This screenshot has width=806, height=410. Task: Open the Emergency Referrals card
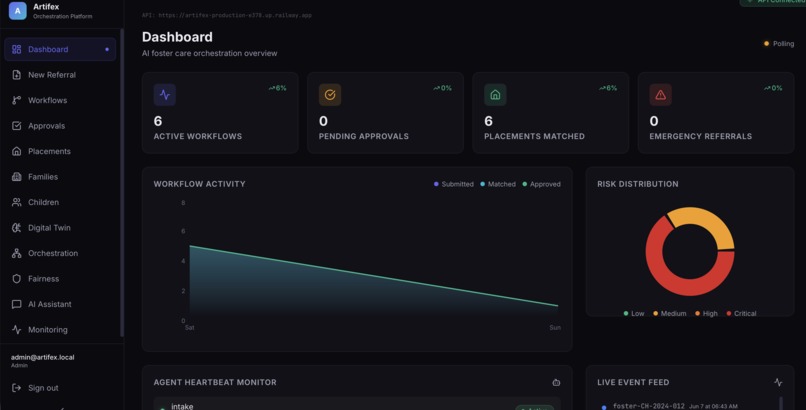716,113
